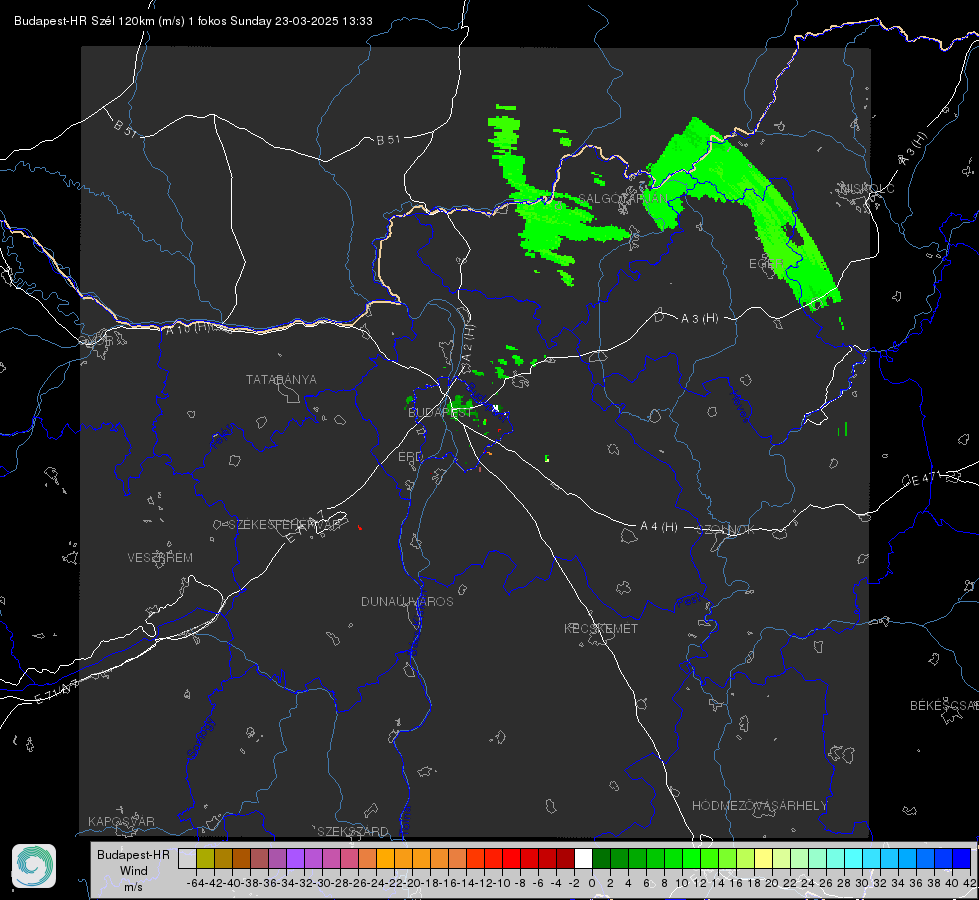Click the SZEKESFEHERVAR city label
The width and height of the screenshot is (979, 900).
point(287,525)
